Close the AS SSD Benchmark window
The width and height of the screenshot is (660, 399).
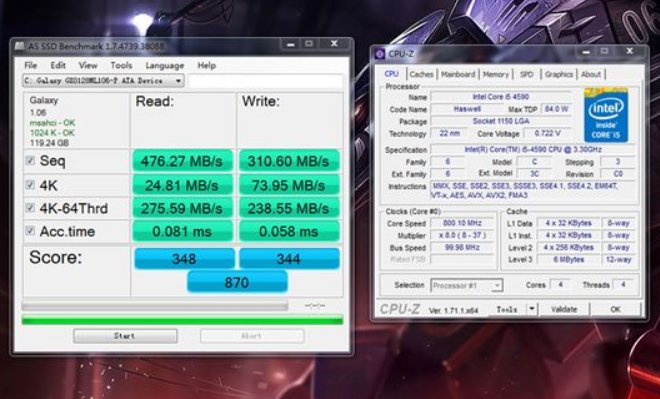(334, 44)
